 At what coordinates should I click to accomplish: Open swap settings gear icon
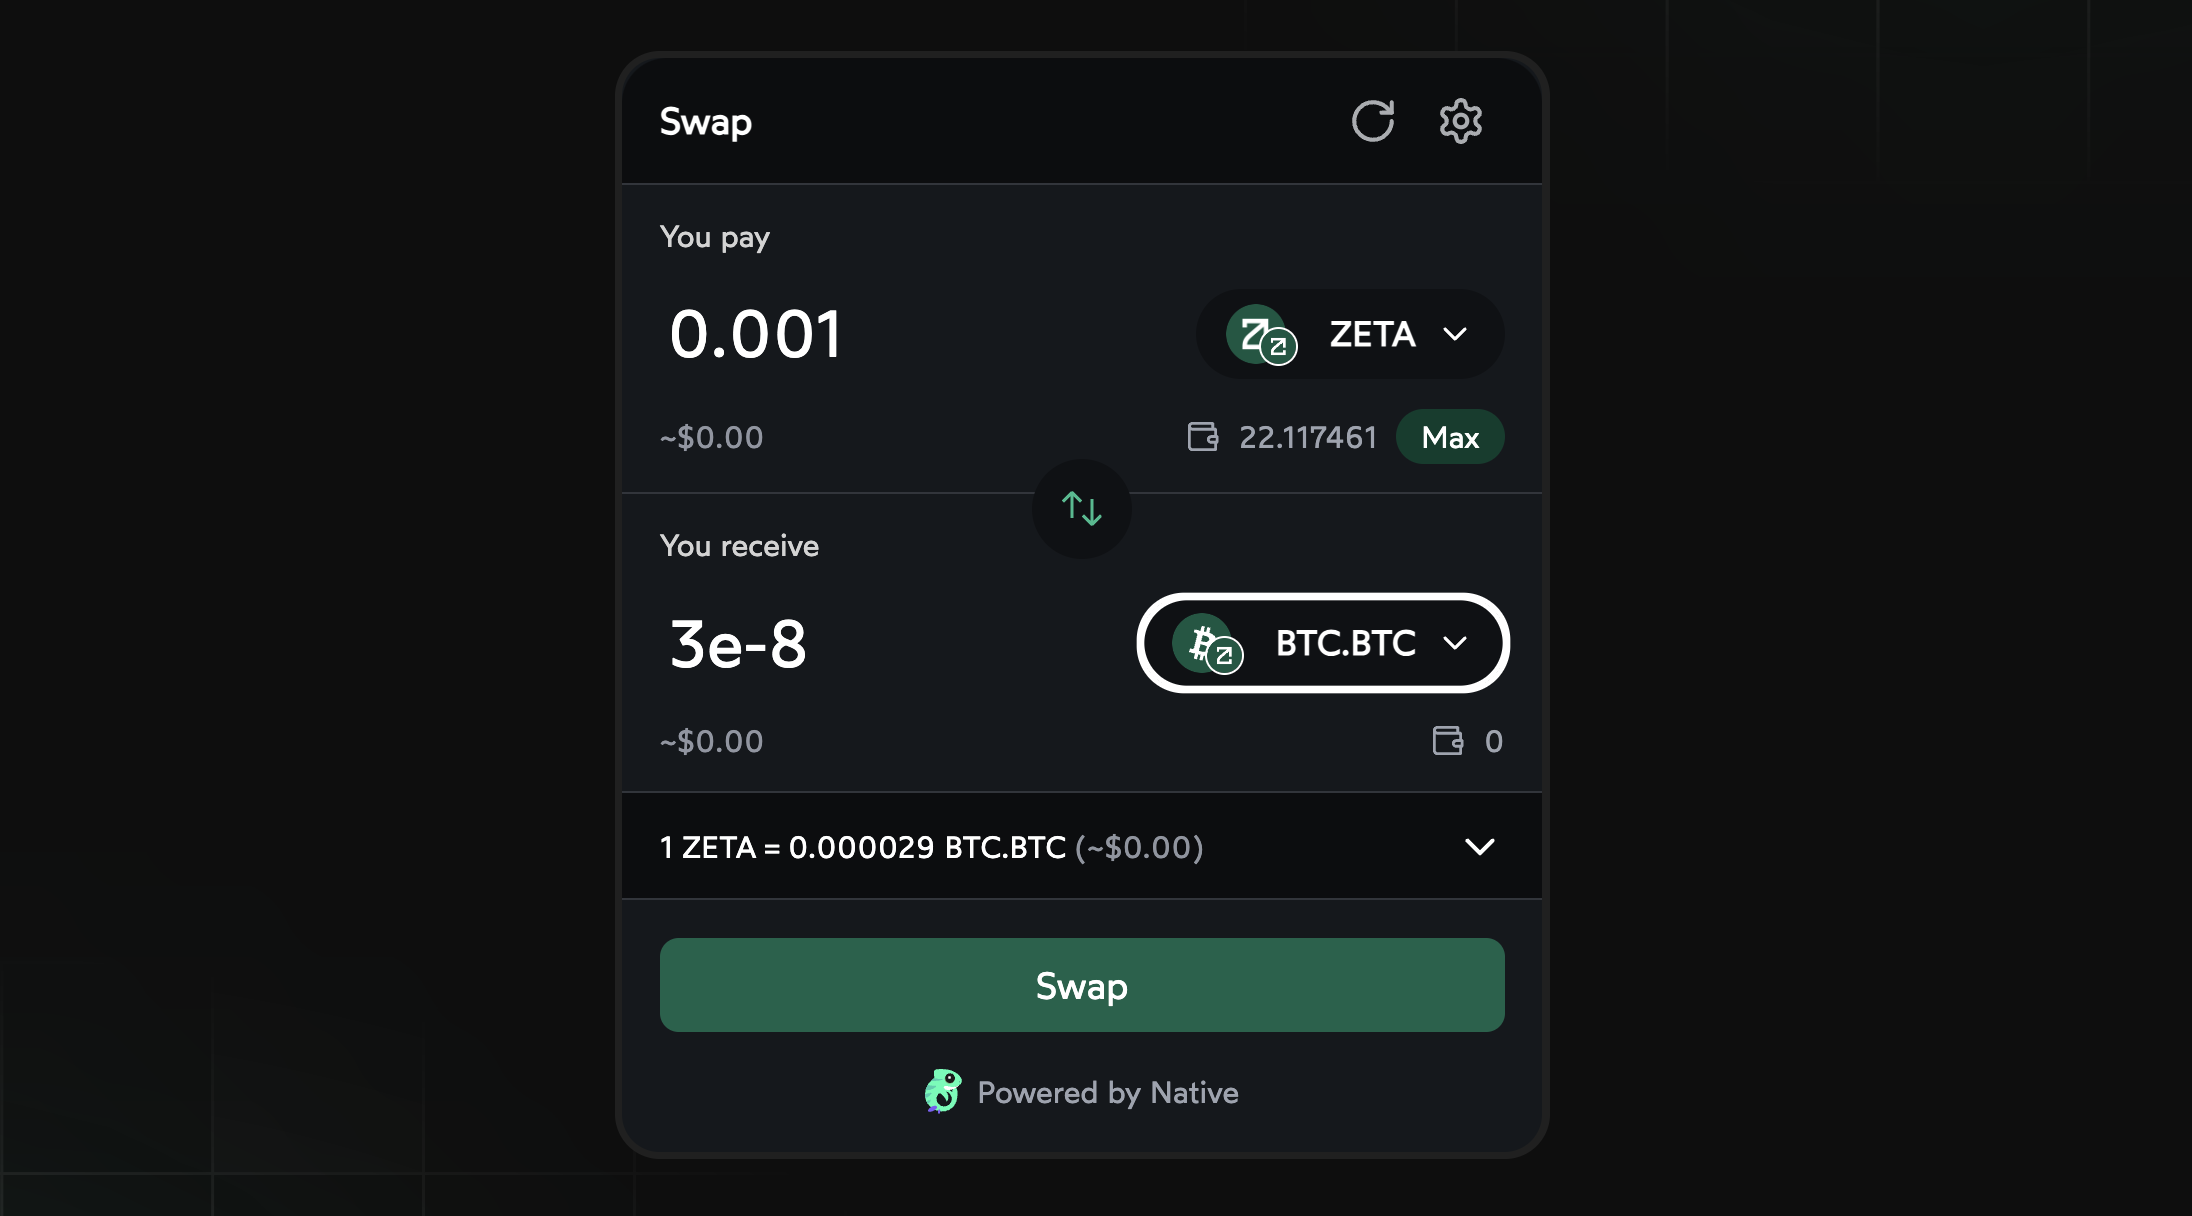[1460, 121]
